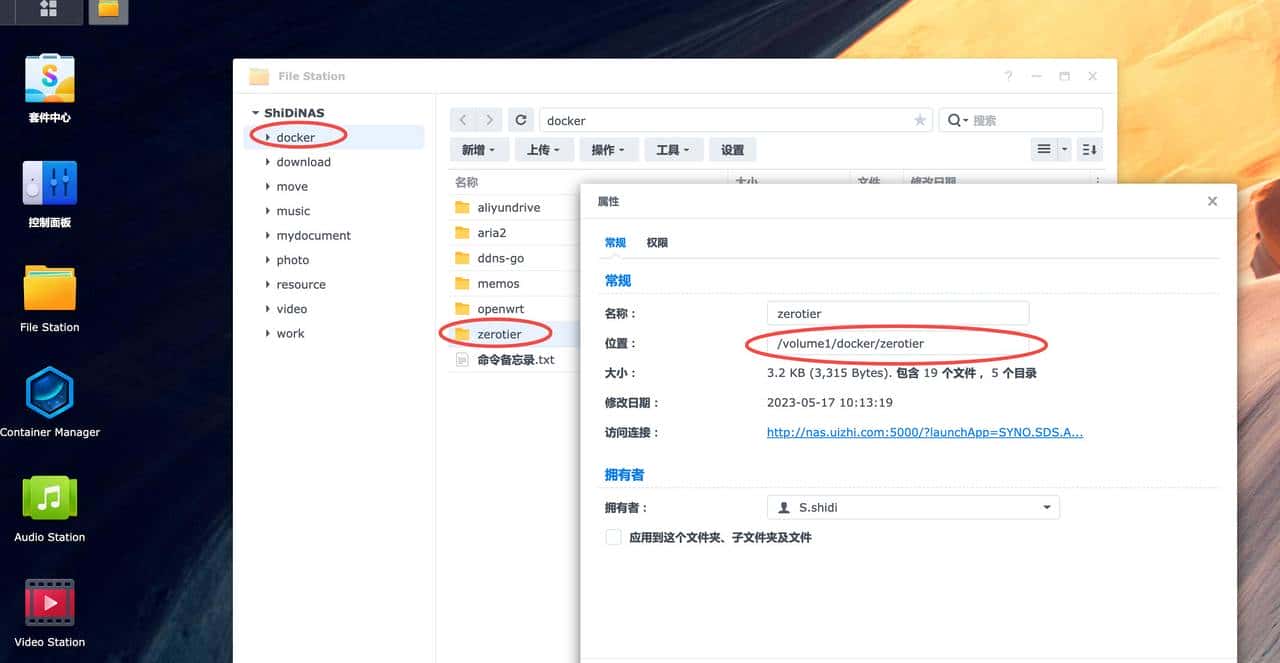
Task: Click the refresh icon in File Station
Action: click(x=520, y=119)
